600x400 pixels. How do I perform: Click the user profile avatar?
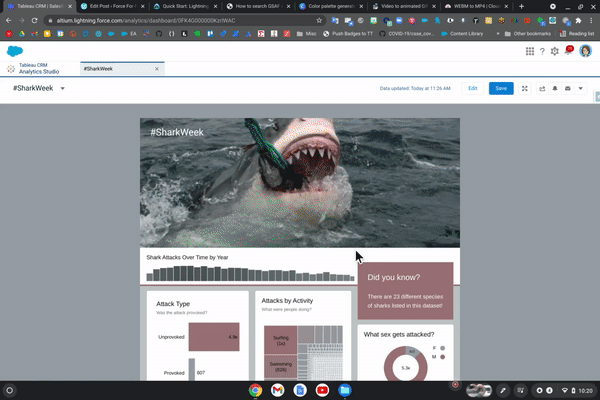585,51
